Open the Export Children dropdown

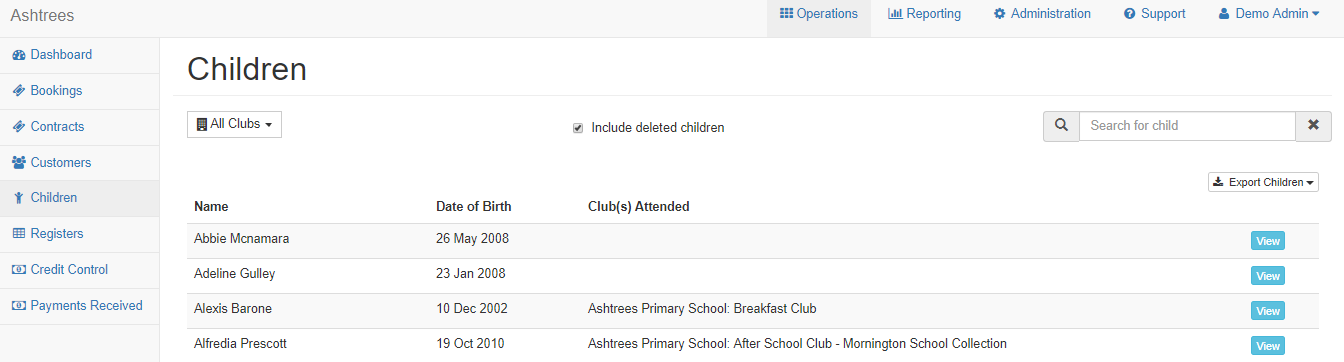click(x=1263, y=182)
